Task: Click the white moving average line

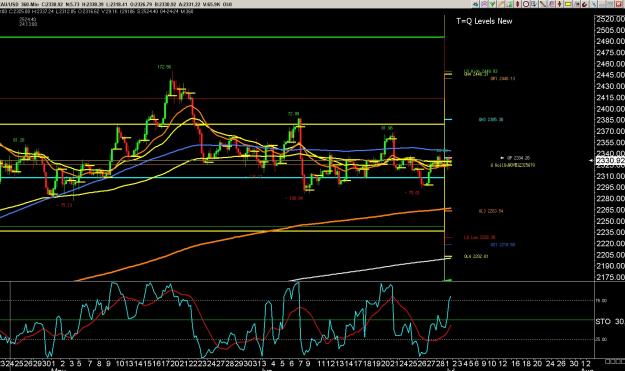Action: [371, 270]
